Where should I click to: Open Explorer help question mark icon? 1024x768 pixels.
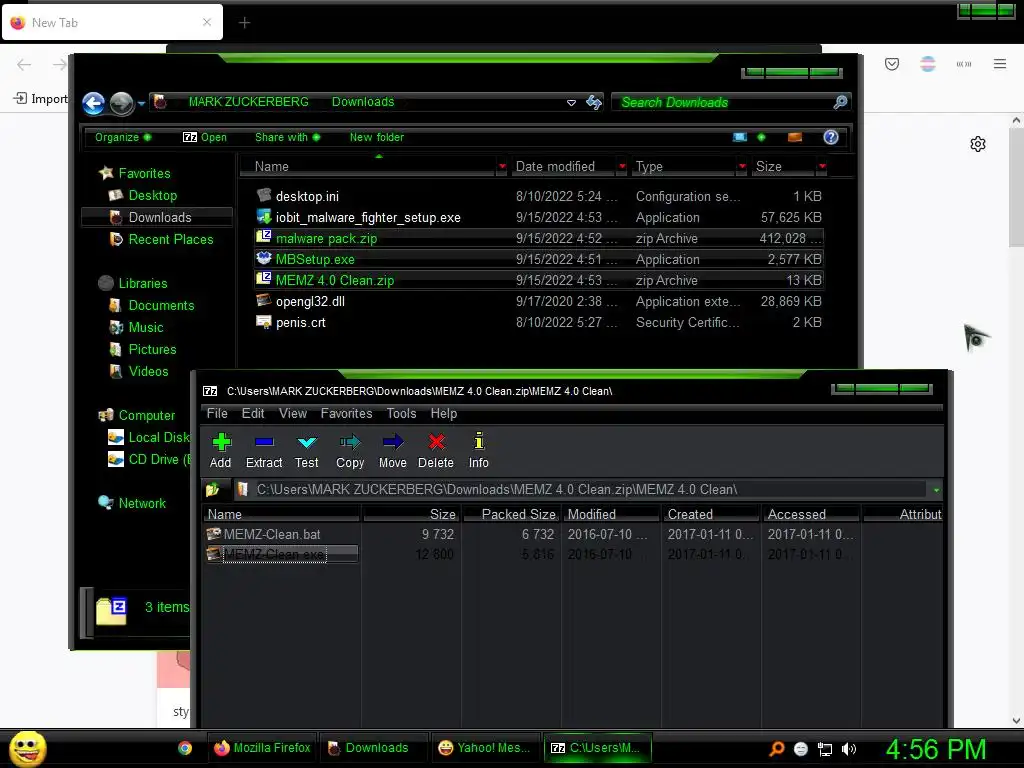(831, 137)
